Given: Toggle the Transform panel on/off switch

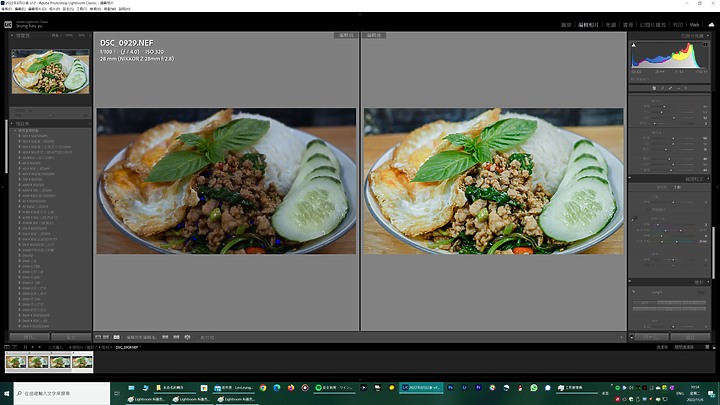Looking at the screenshot, I should 630,282.
